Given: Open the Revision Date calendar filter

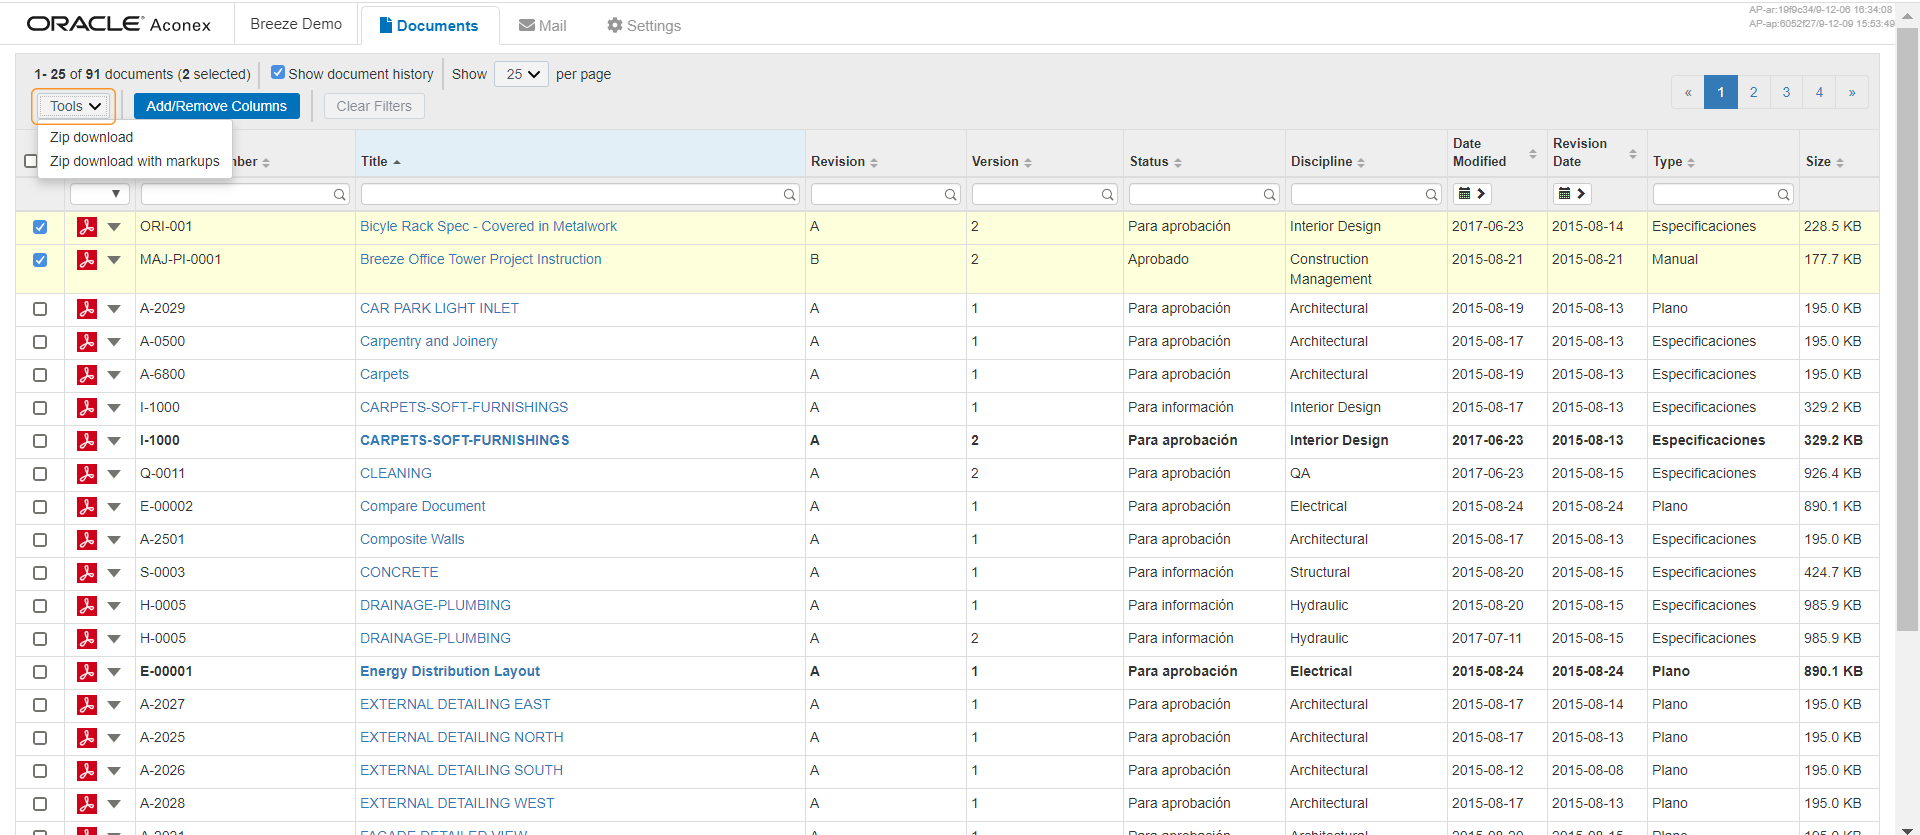Looking at the screenshot, I should (1572, 194).
